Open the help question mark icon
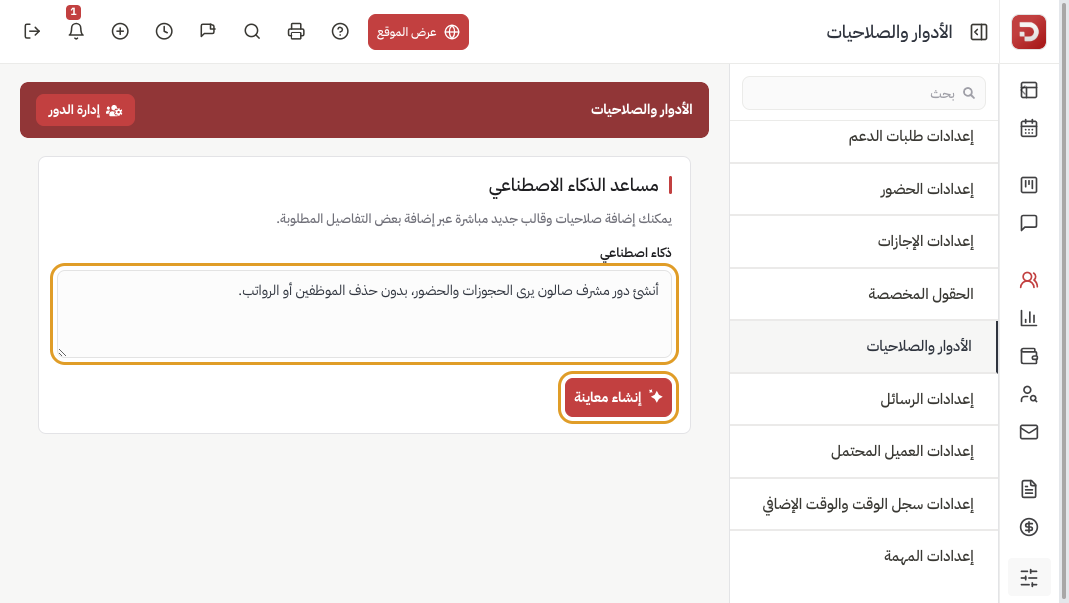 [340, 31]
